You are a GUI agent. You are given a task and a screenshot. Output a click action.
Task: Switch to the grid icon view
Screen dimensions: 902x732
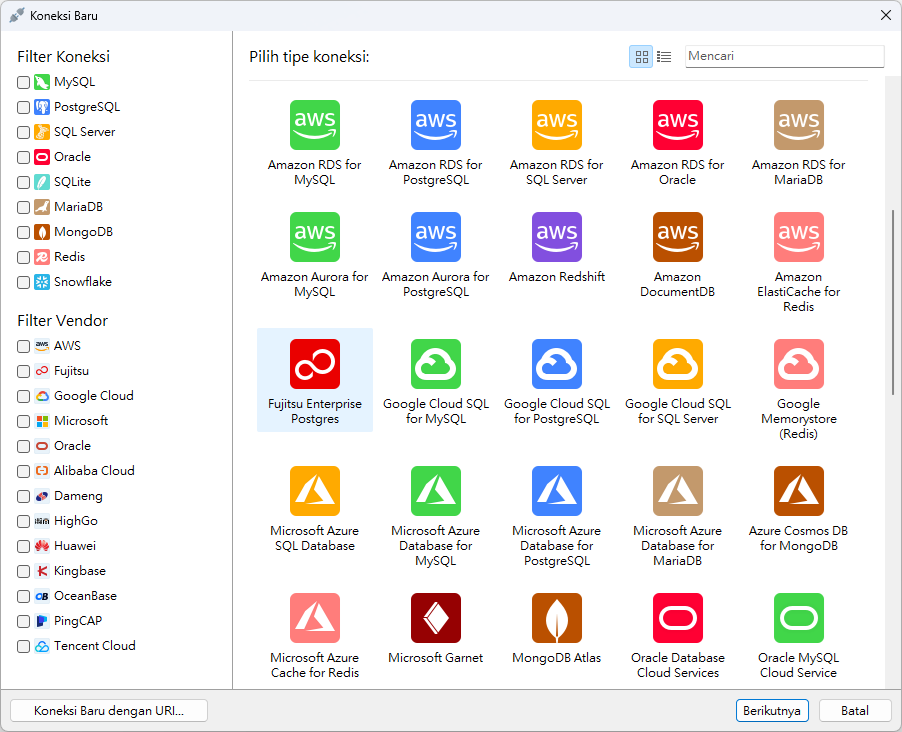pyautogui.click(x=641, y=57)
